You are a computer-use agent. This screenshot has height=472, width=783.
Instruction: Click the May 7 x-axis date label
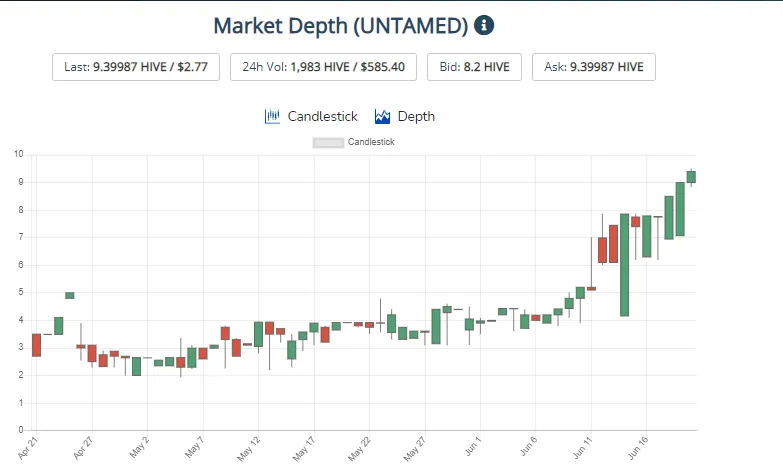pyautogui.click(x=195, y=447)
